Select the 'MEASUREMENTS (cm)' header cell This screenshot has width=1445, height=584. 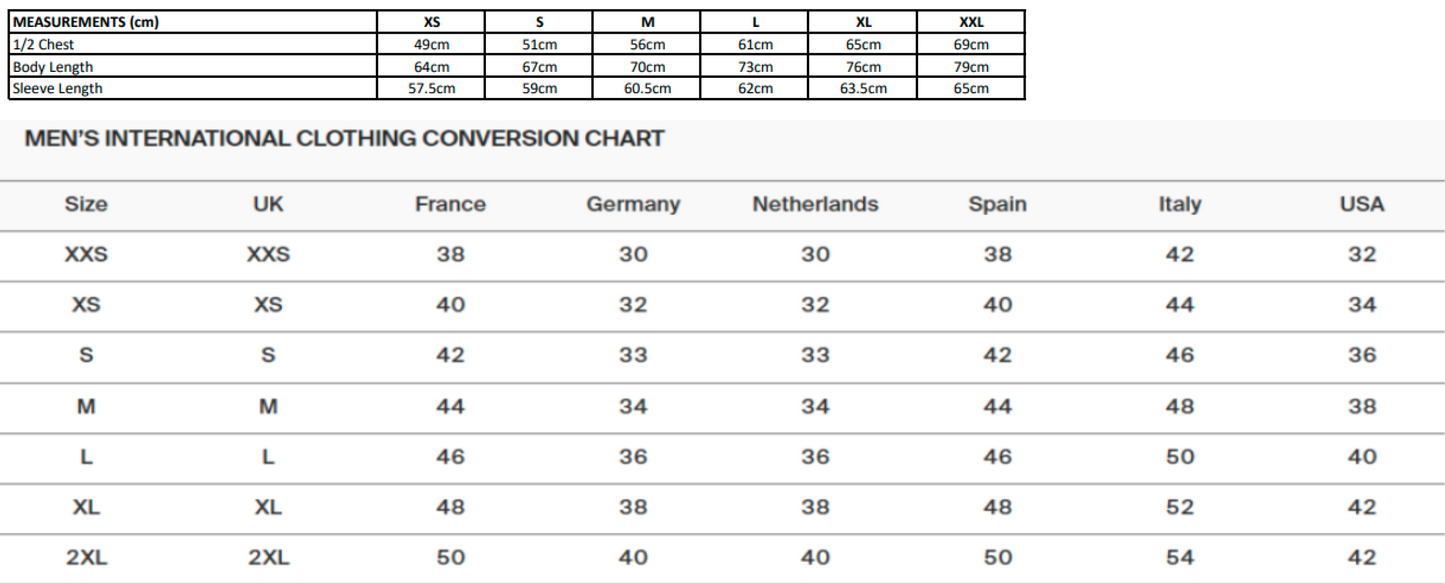tap(86, 22)
